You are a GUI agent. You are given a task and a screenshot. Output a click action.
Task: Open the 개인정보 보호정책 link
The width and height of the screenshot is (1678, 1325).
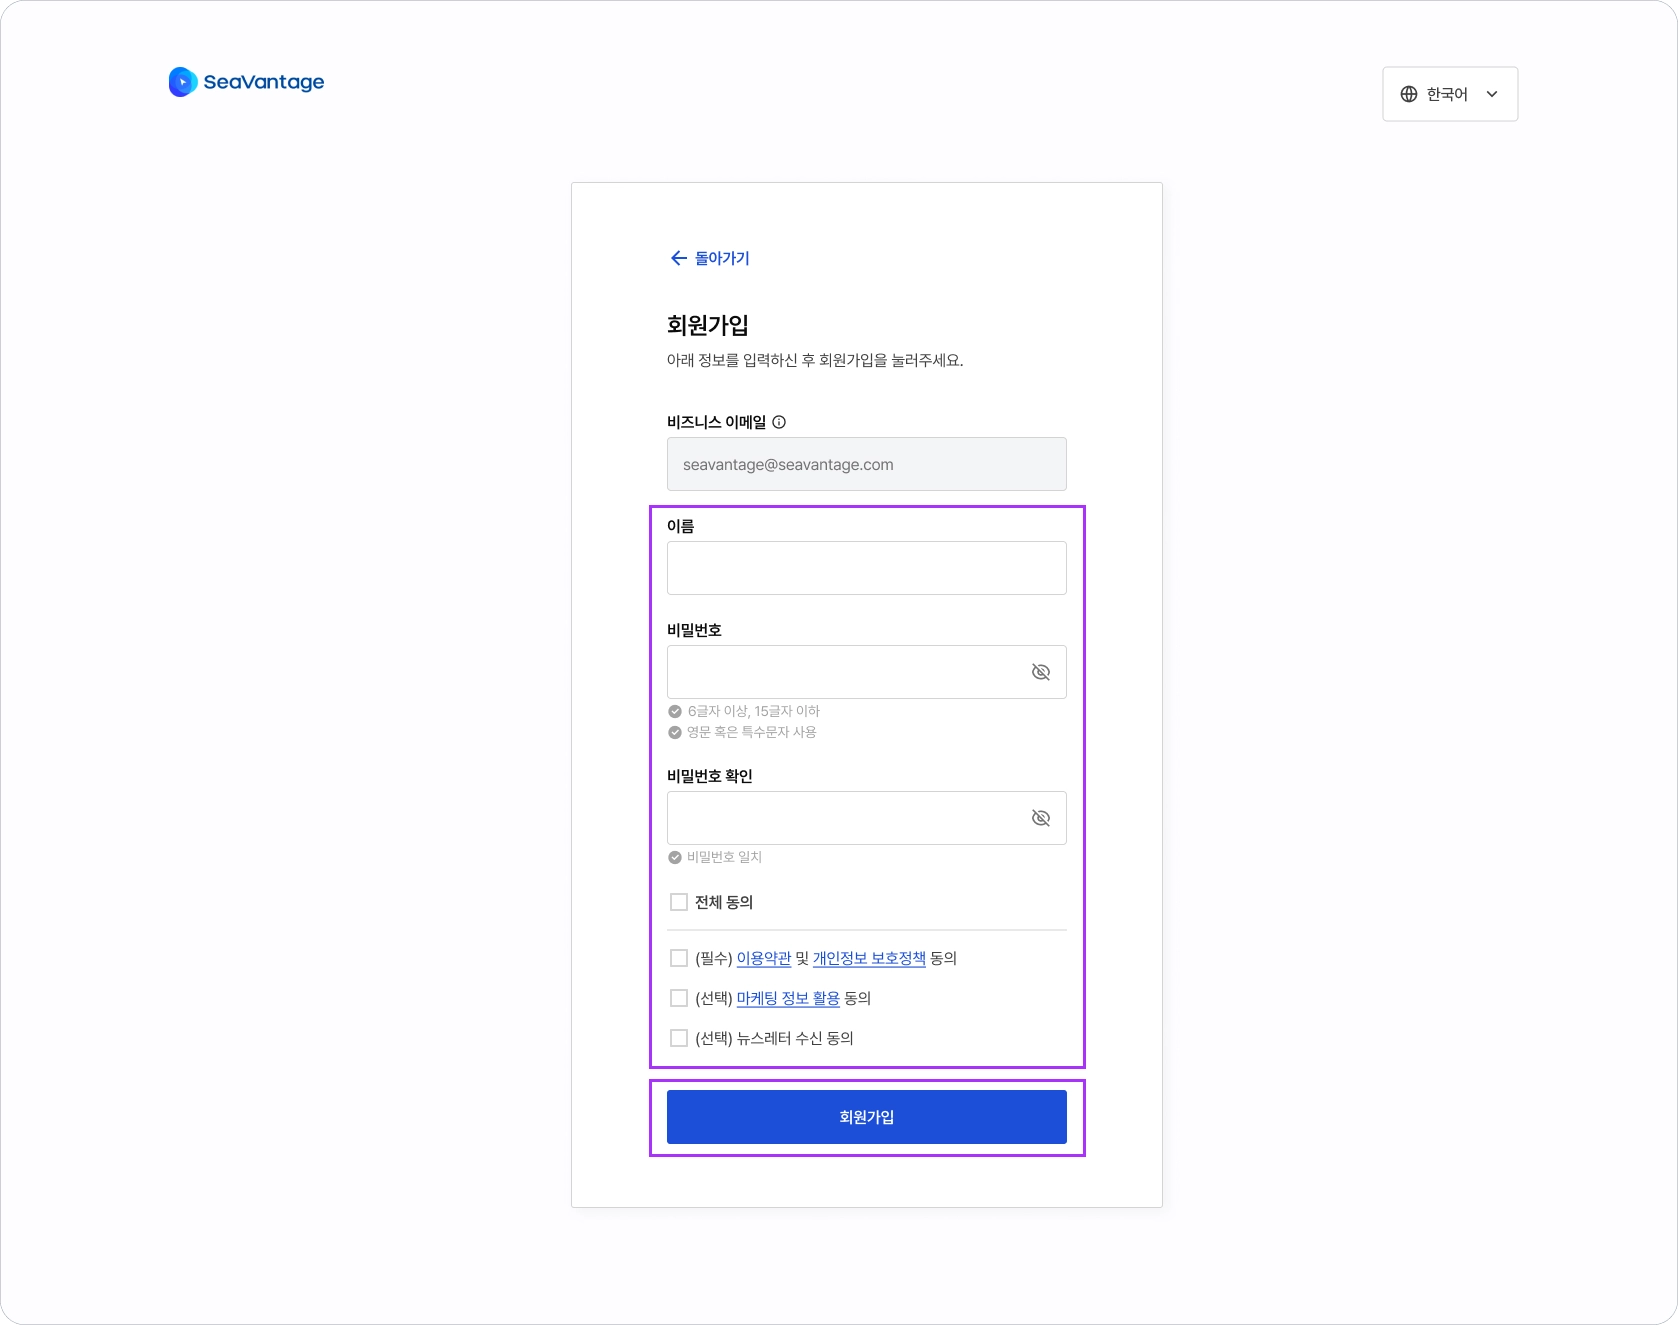(x=869, y=958)
